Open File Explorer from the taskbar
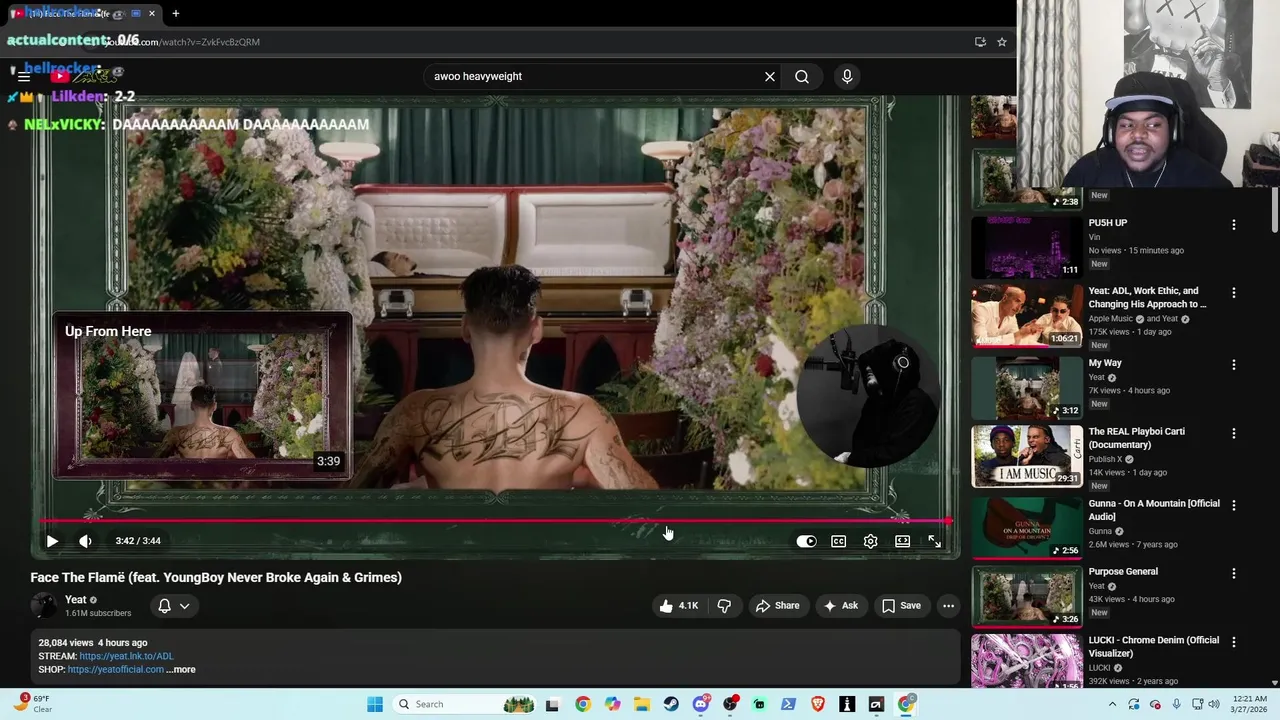1280x720 pixels. coord(642,704)
